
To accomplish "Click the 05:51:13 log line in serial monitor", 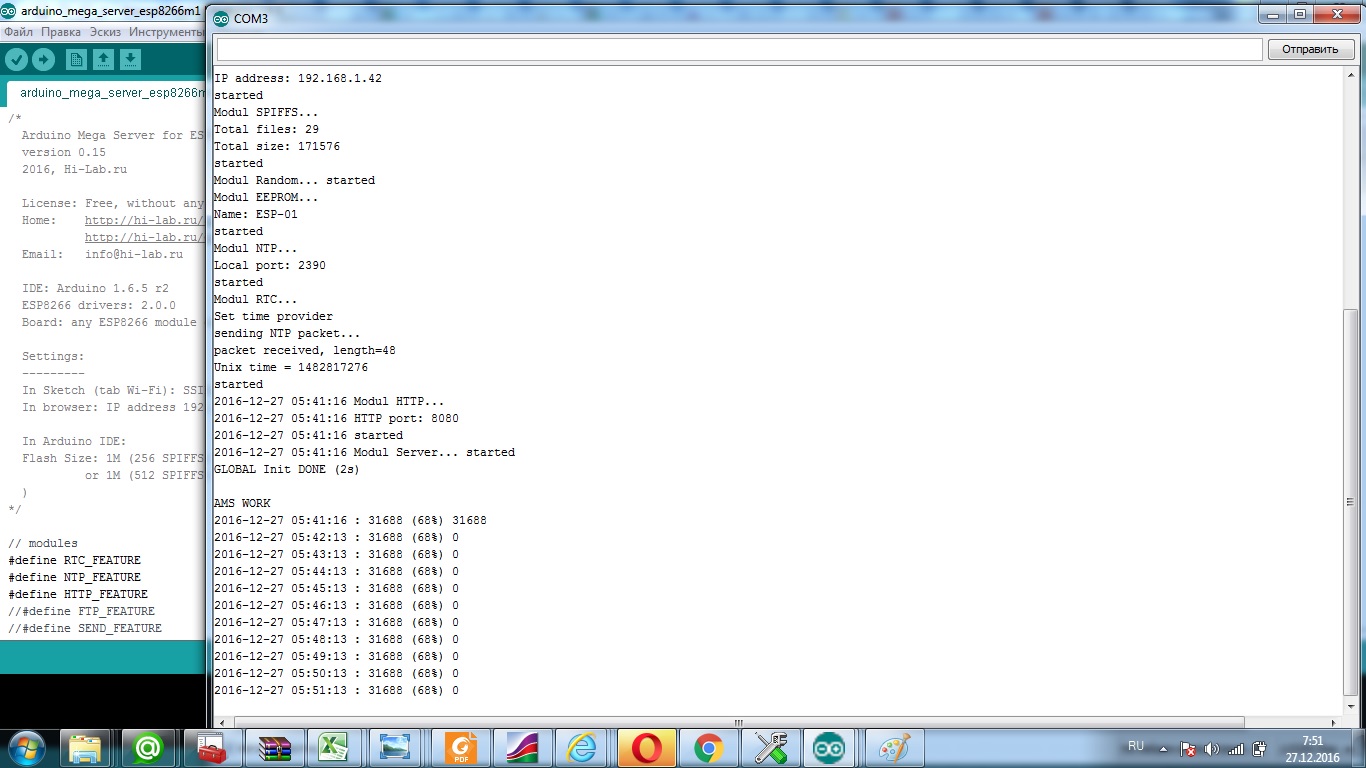I will pyautogui.click(x=337, y=690).
